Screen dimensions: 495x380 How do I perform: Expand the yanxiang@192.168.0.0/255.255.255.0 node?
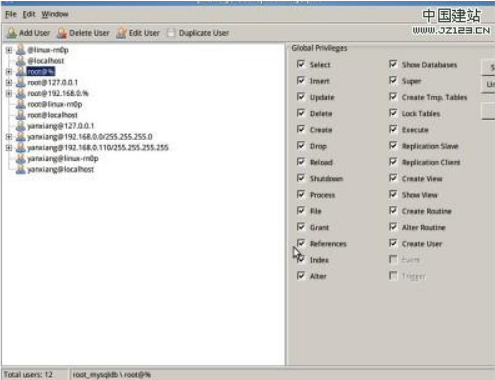point(9,137)
